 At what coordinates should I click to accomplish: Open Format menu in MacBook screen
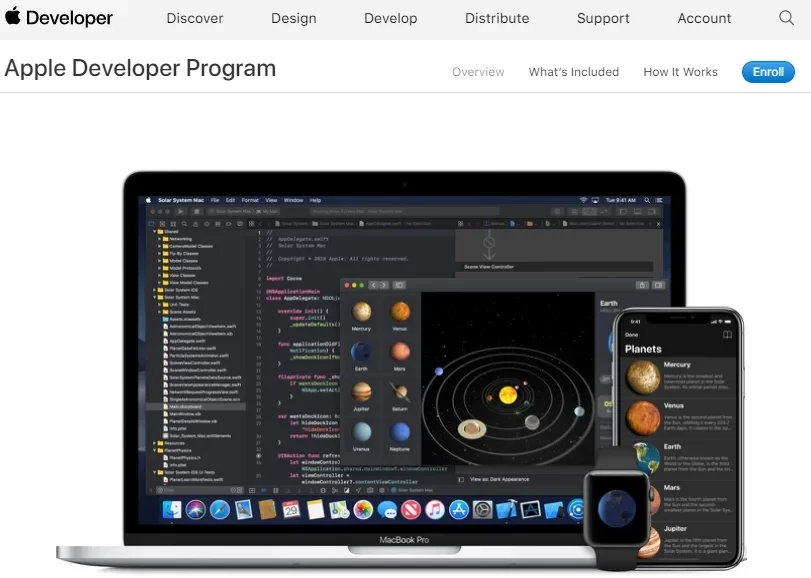[x=250, y=200]
